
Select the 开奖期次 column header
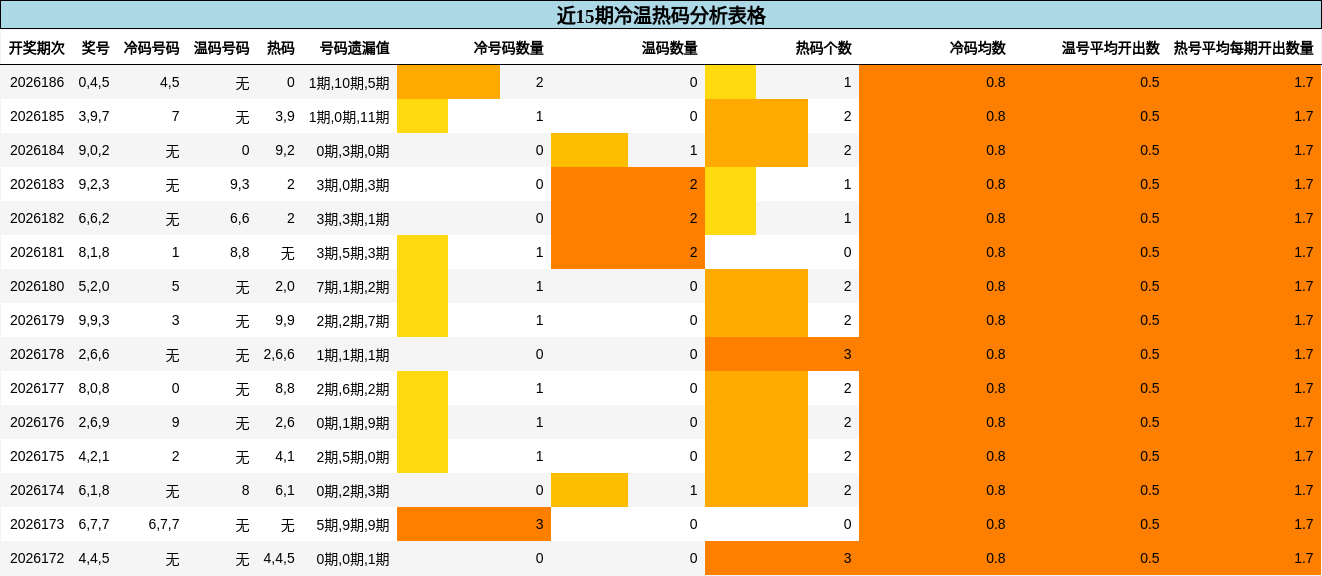click(37, 48)
